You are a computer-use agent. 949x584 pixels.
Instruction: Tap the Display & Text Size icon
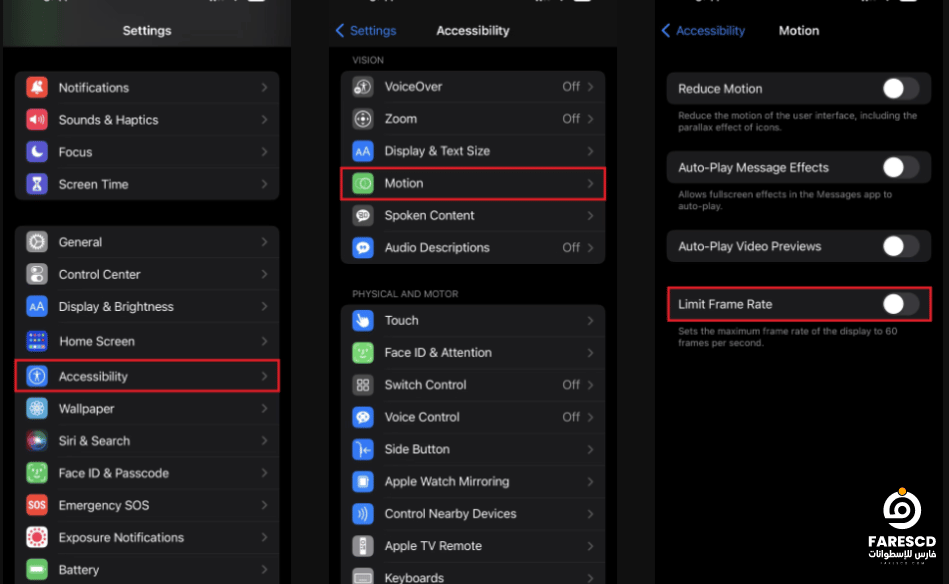pos(363,151)
